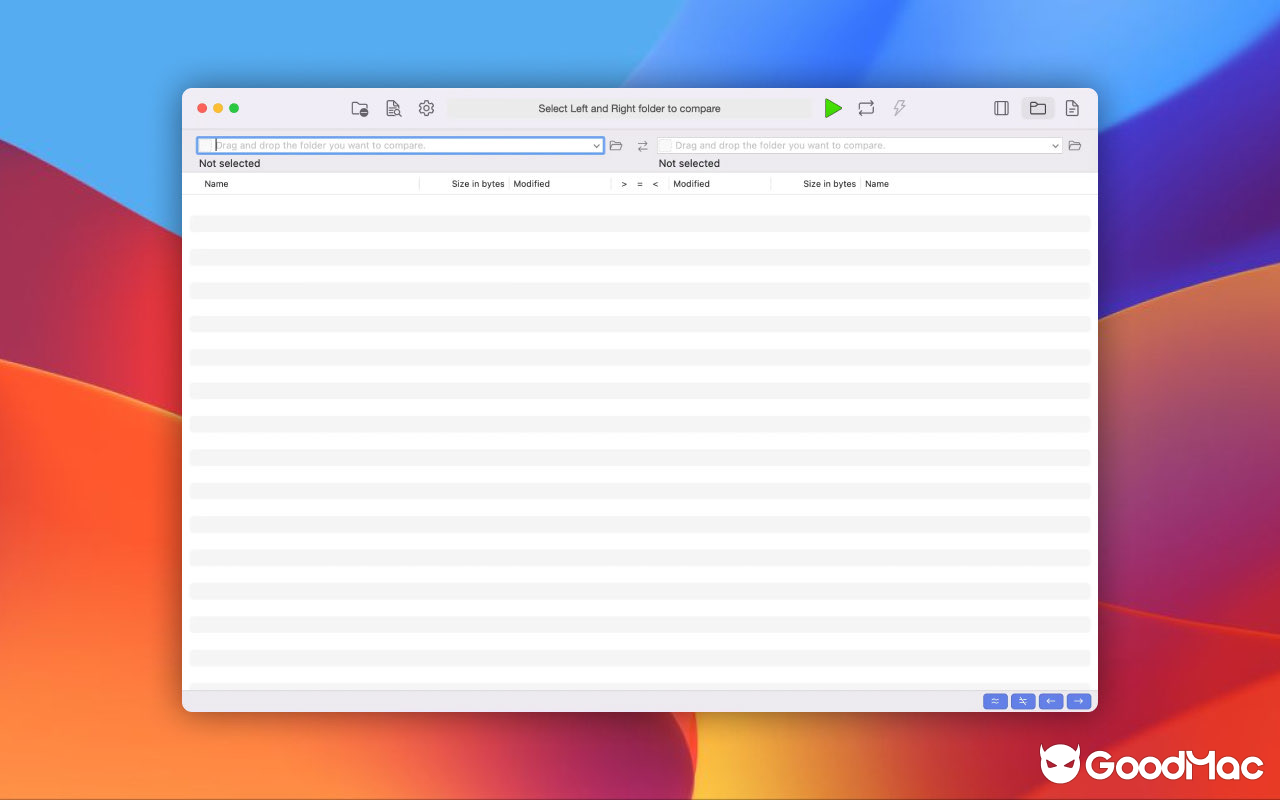Open the left folder path dropdown

pyautogui.click(x=597, y=145)
